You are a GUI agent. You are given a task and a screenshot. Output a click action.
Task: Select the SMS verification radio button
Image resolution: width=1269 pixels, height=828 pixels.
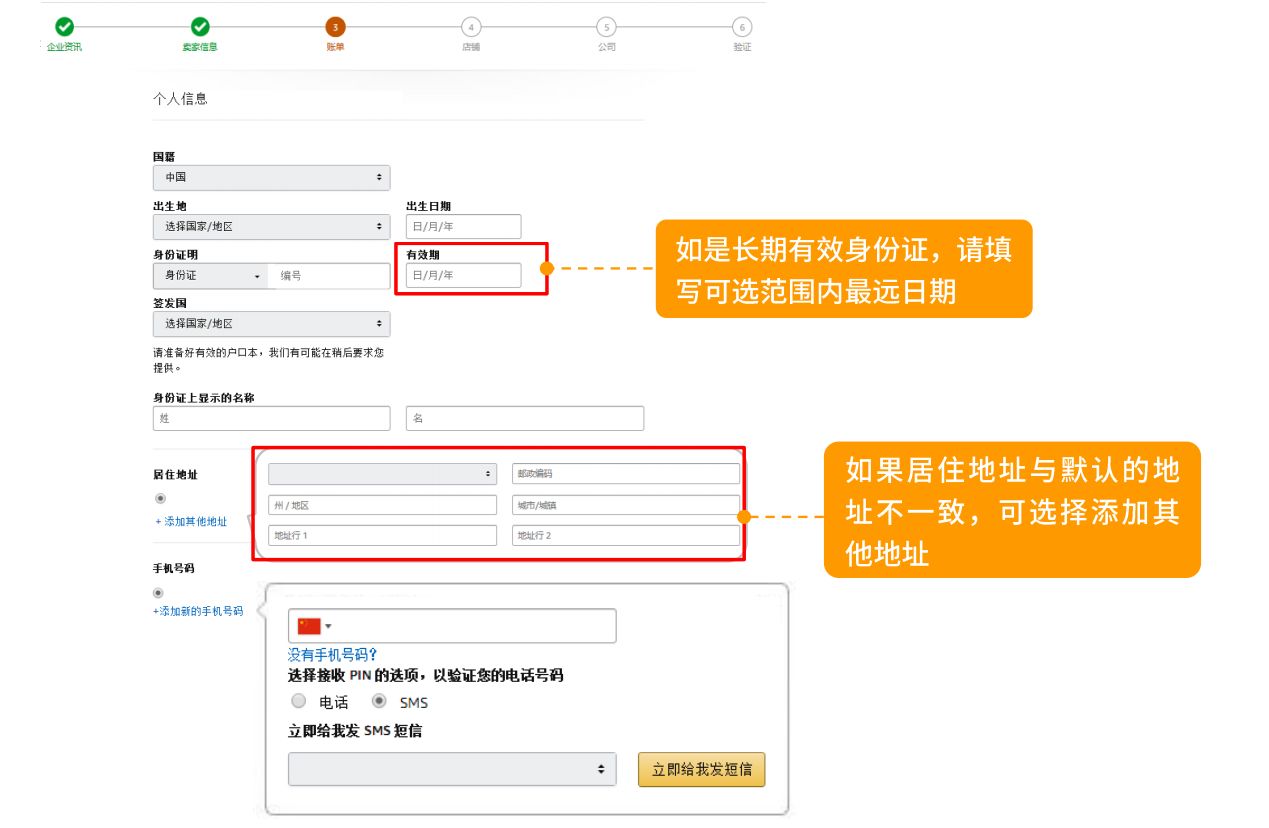(378, 702)
